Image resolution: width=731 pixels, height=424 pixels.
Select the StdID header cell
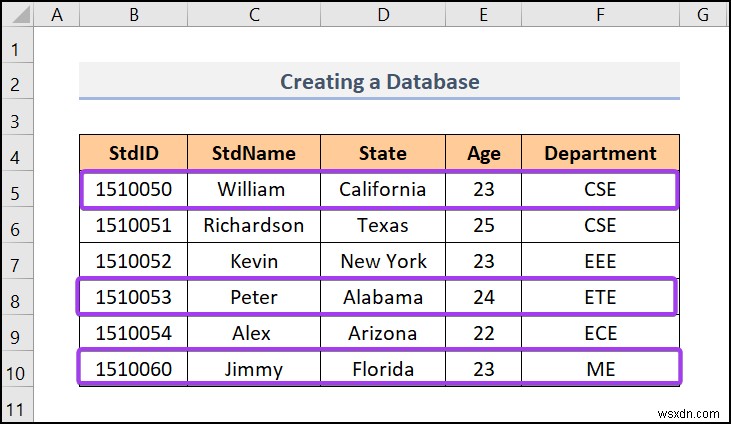tap(133, 153)
